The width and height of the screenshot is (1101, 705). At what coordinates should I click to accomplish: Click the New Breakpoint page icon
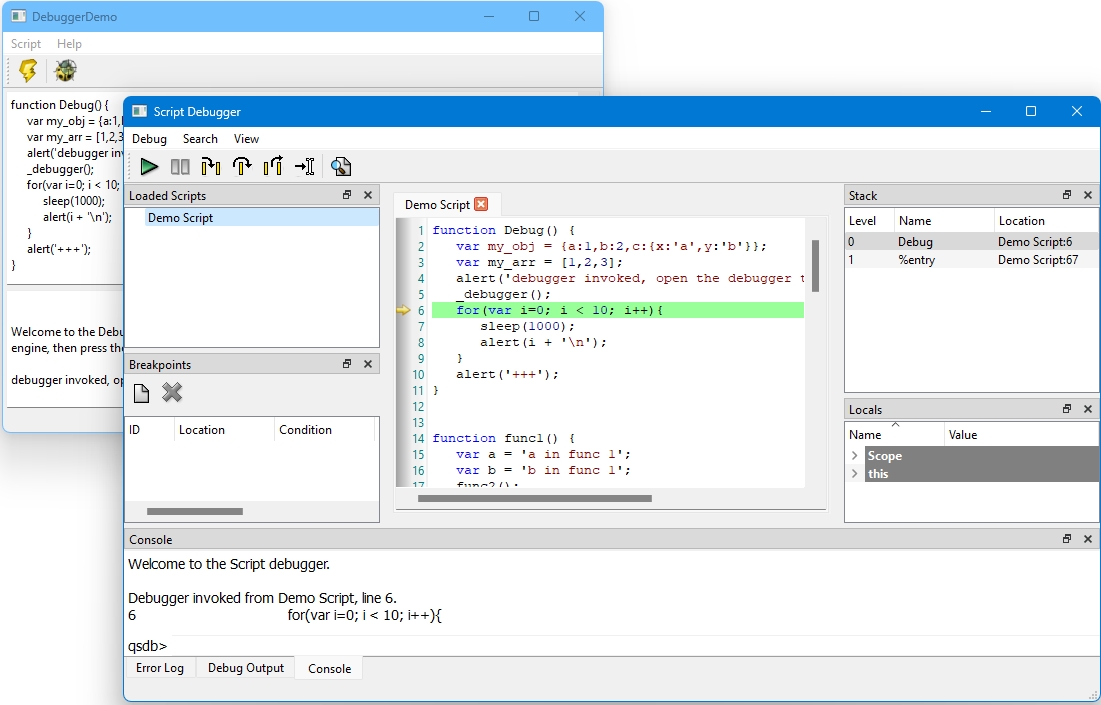pos(141,393)
